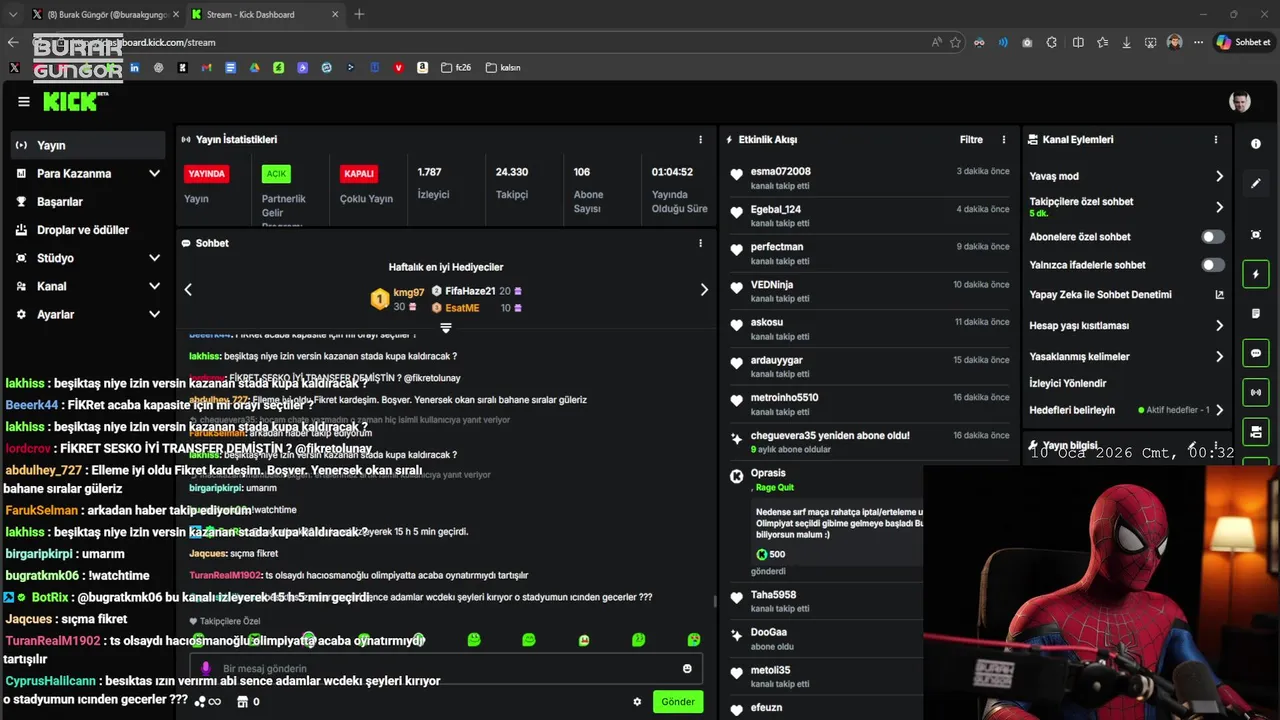Collapse the weekly gifters handle icon
Screen dimensions: 1280x720
pyautogui.click(x=446, y=328)
